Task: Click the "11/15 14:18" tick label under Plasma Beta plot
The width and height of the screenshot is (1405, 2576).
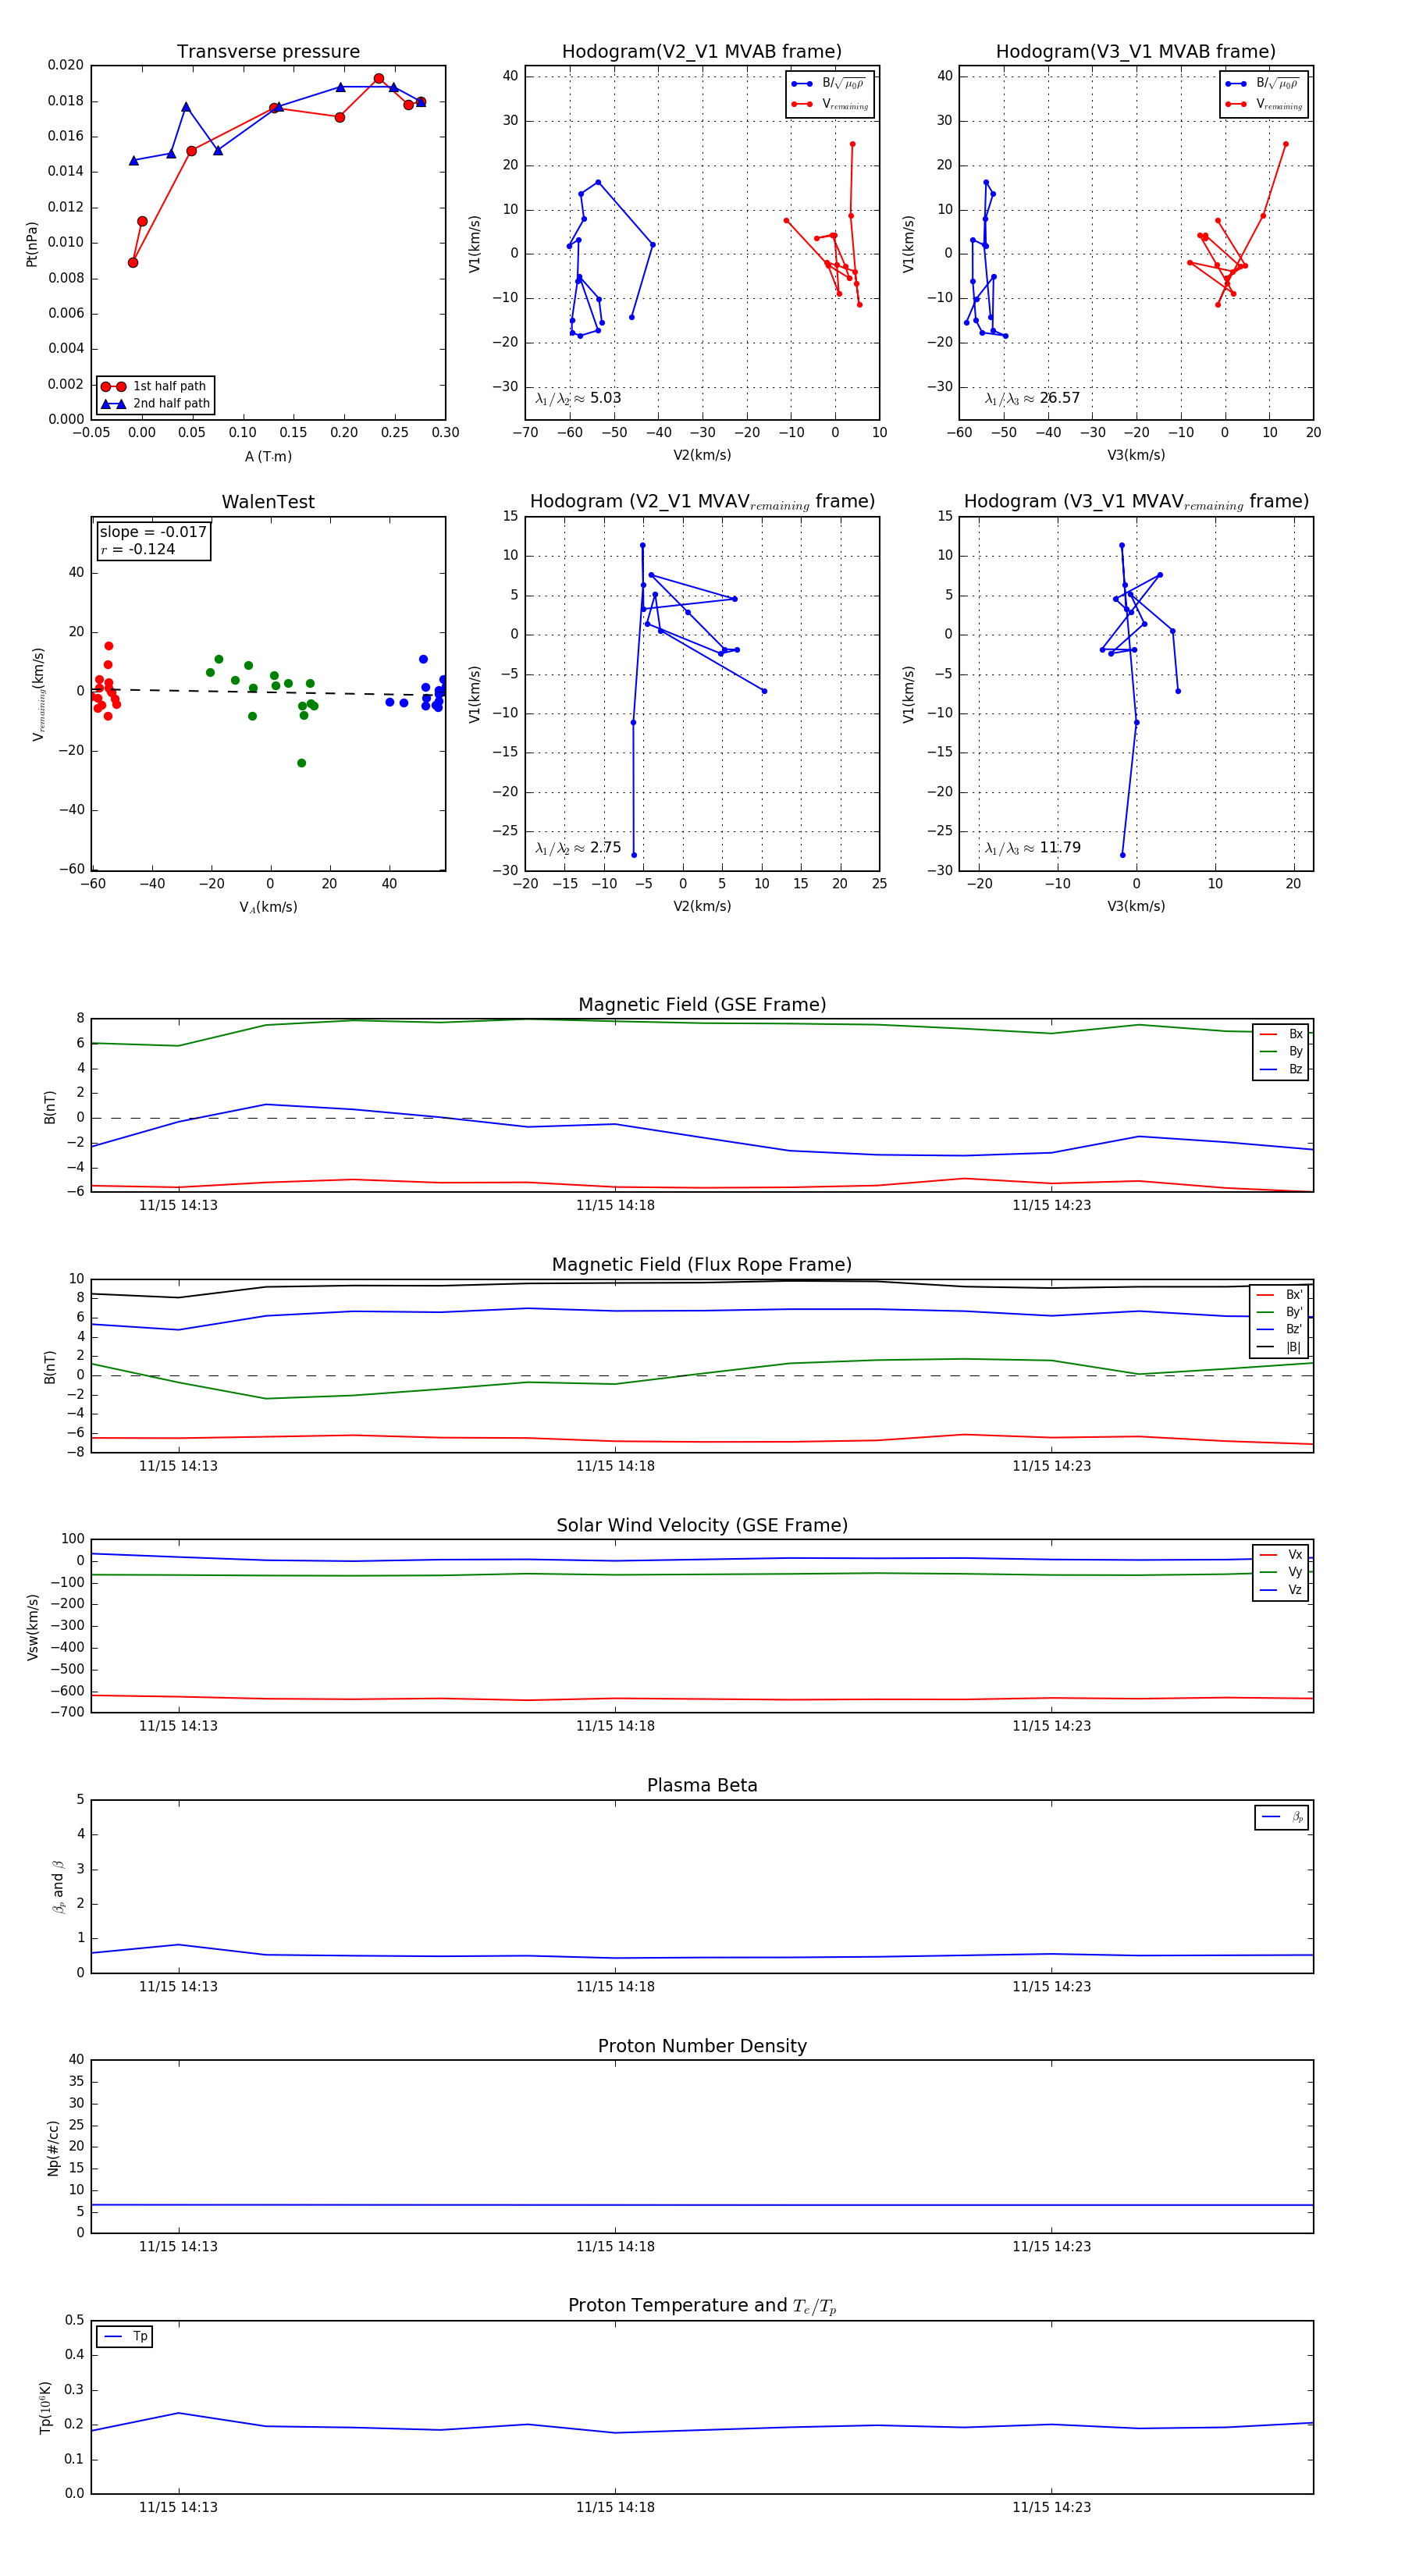Action: point(615,1987)
